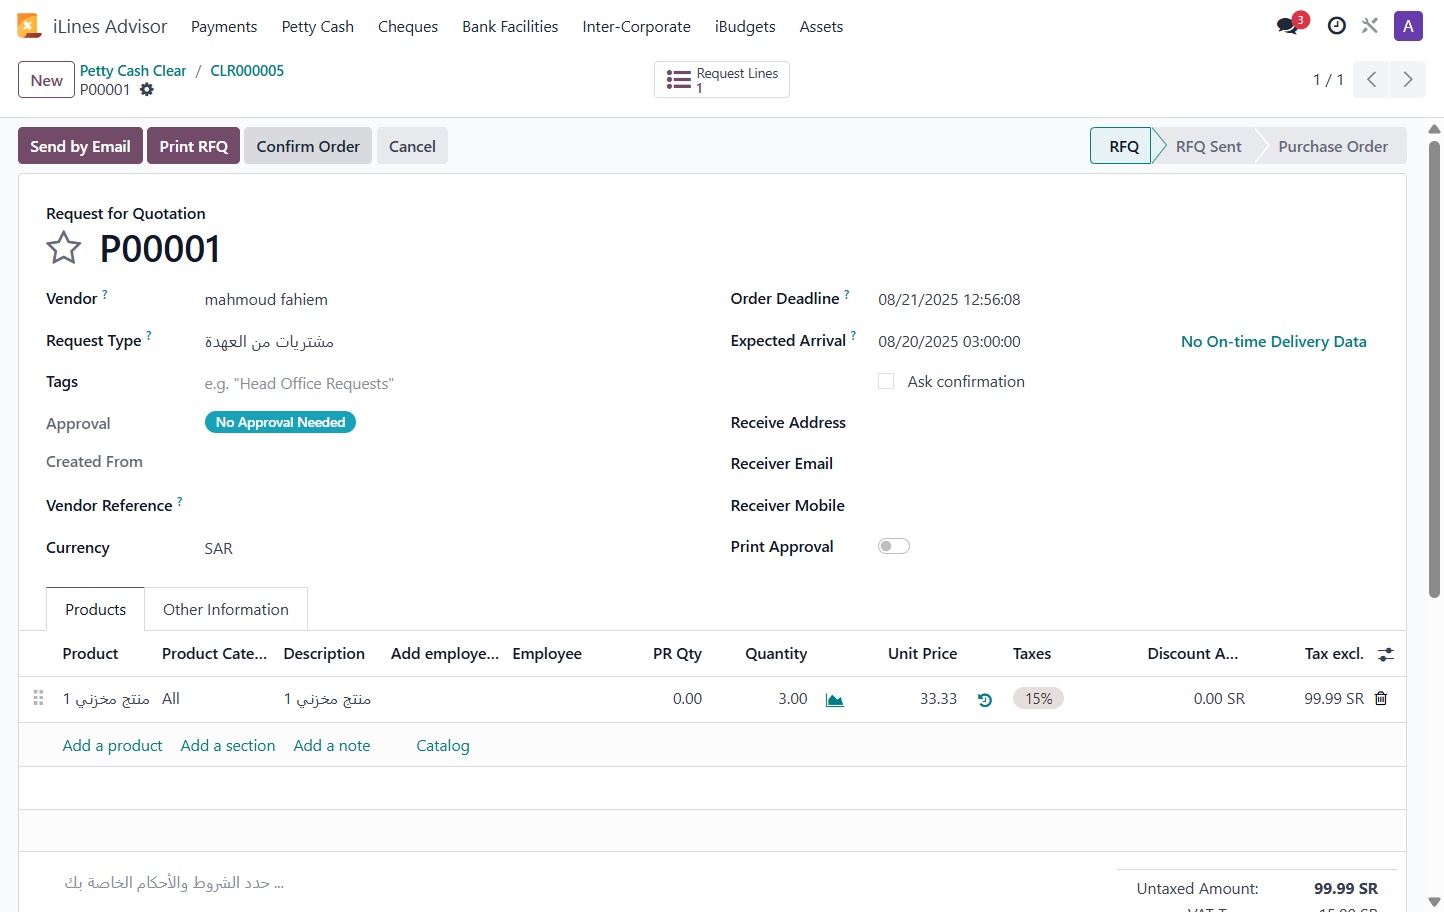Click the Cancel button
The image size is (1444, 912).
pyautogui.click(x=412, y=146)
